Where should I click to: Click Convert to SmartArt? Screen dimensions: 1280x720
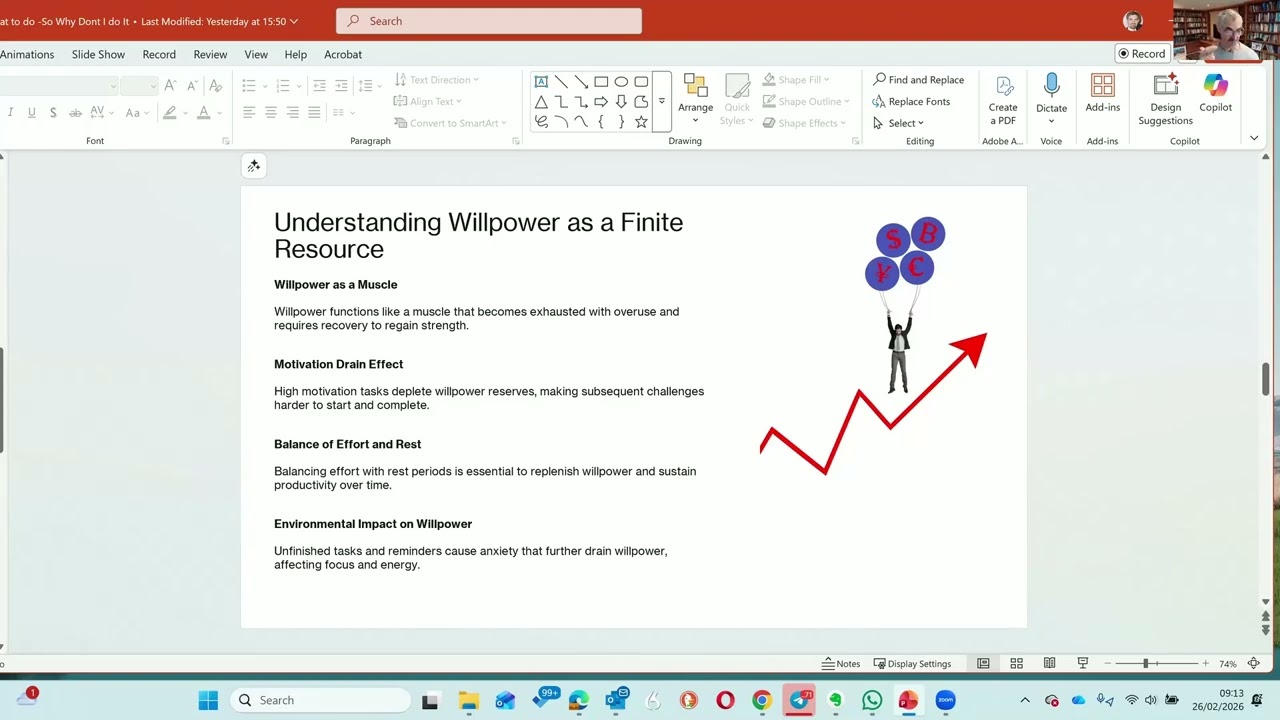coord(450,123)
